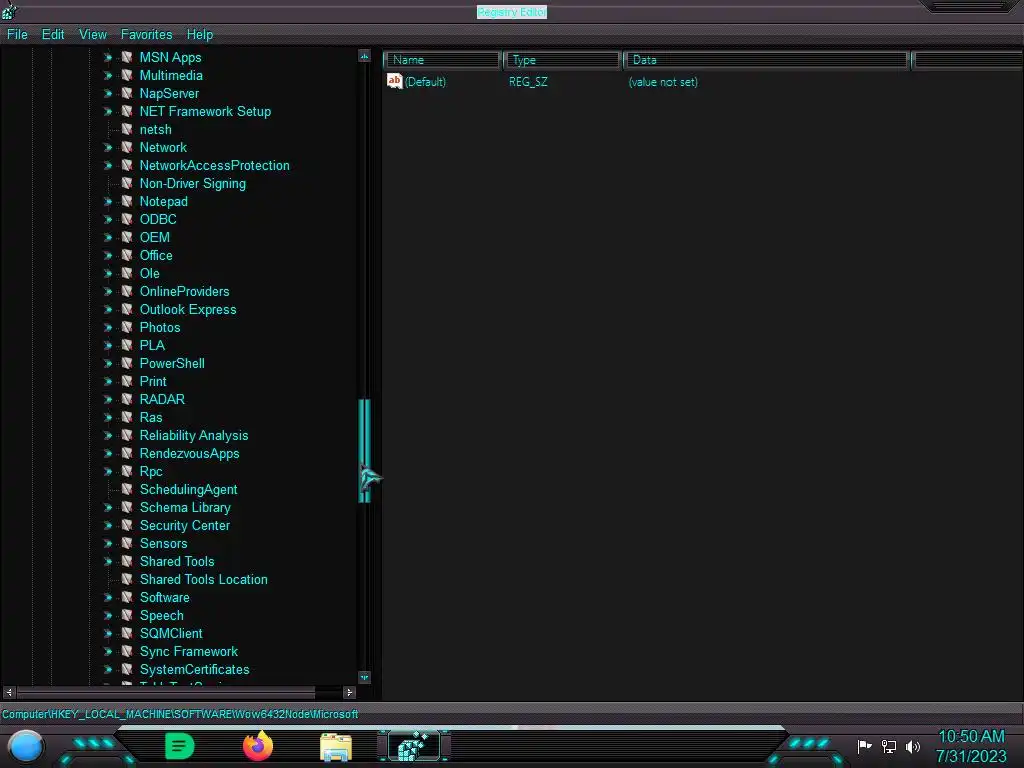
Task: Click the REG_SZ type cell
Action: 528,82
